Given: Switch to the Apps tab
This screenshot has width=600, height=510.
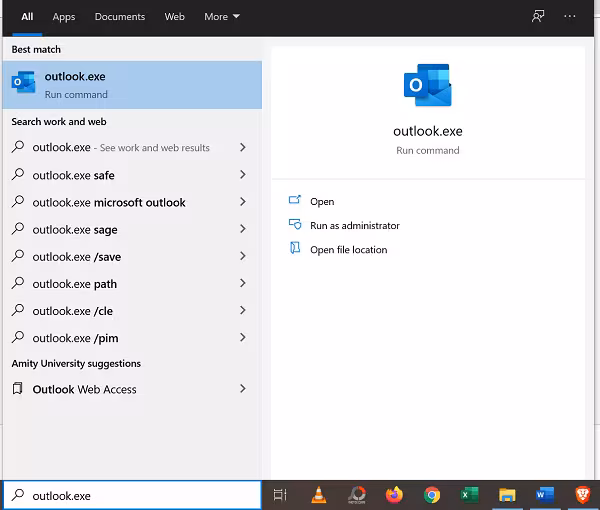Looking at the screenshot, I should tap(64, 17).
